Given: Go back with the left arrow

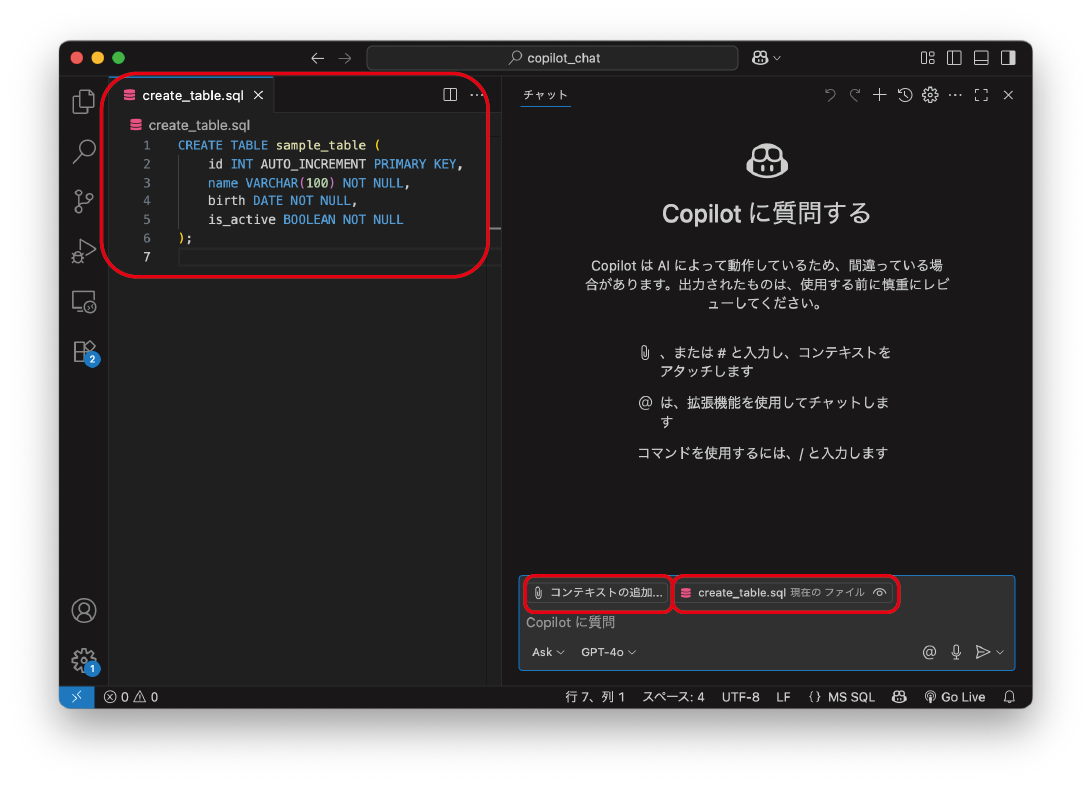Looking at the screenshot, I should click(317, 58).
